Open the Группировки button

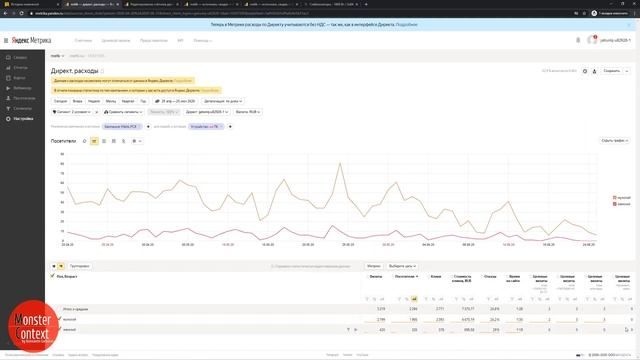pos(79,266)
